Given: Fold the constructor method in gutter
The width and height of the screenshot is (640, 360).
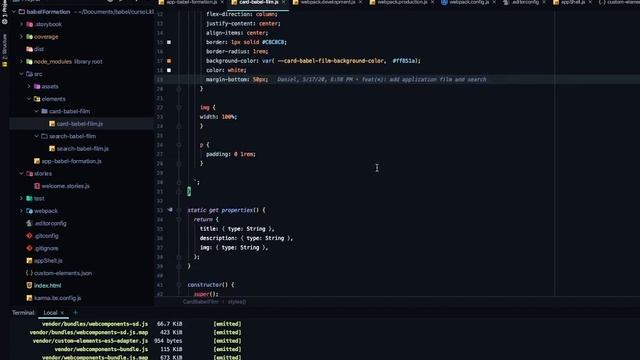Looking at the screenshot, I should 179,285.
